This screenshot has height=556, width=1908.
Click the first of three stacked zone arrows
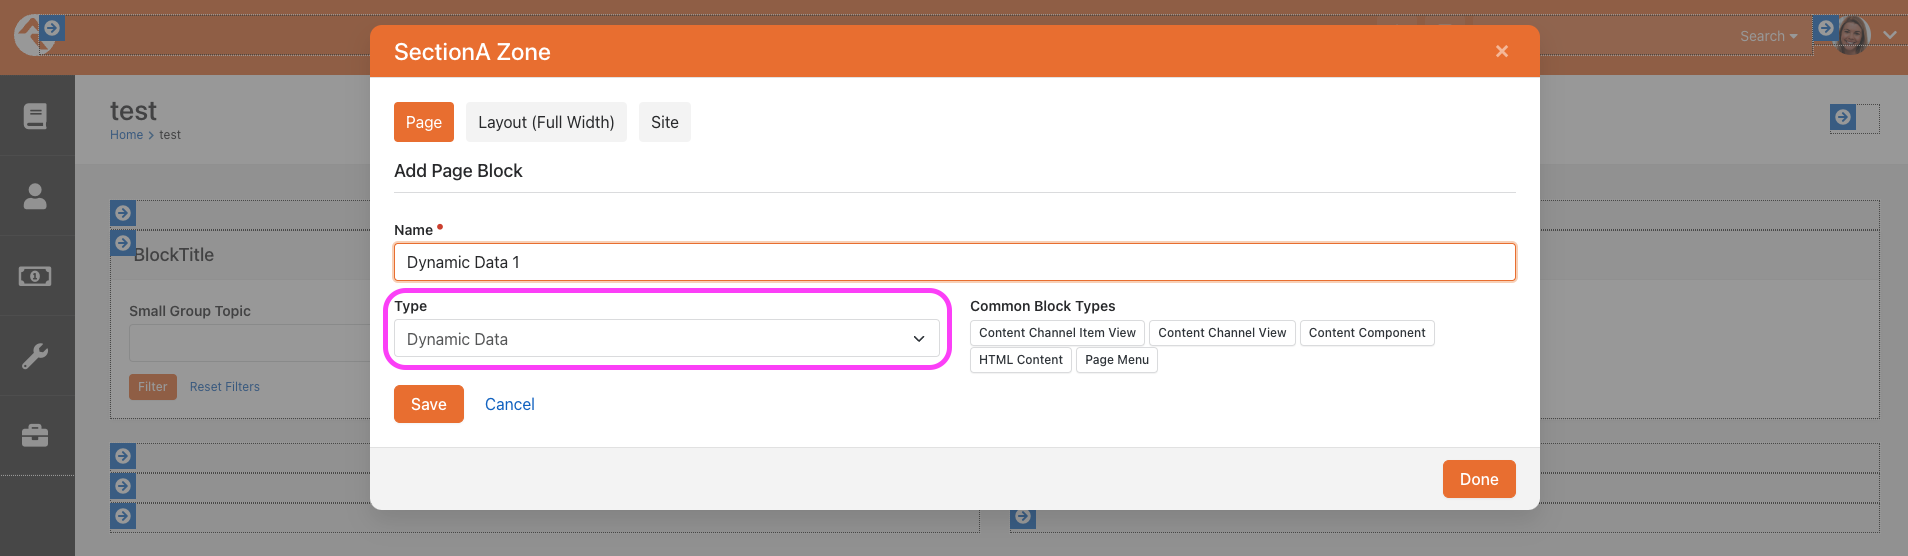pyautogui.click(x=123, y=456)
